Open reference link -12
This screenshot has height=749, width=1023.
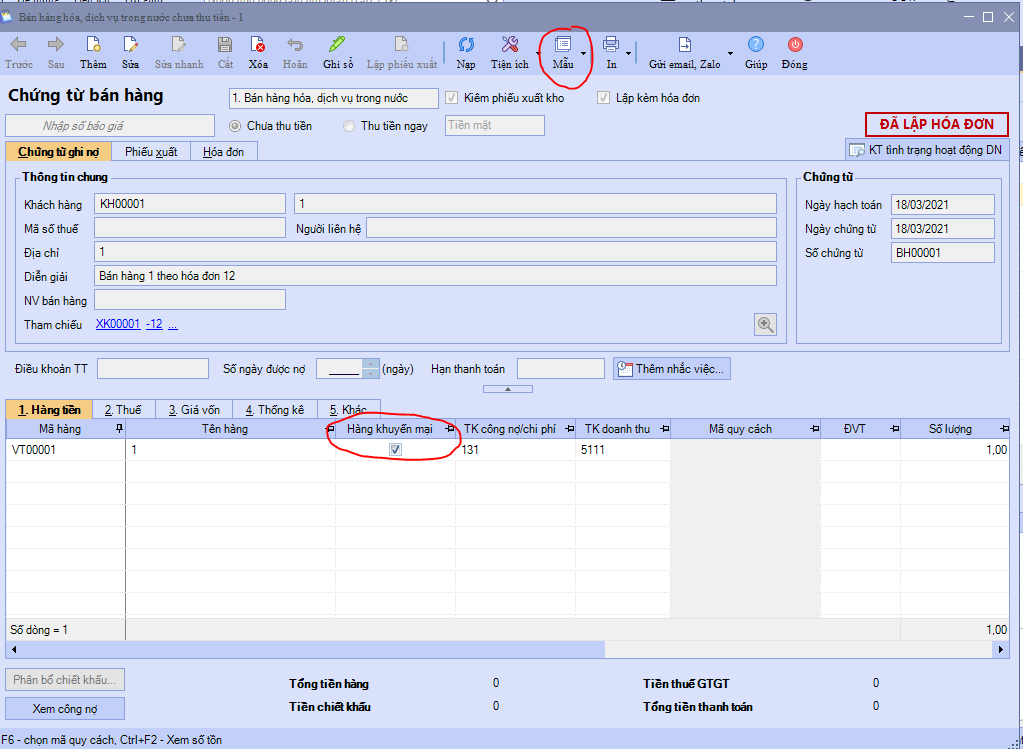pyautogui.click(x=154, y=324)
